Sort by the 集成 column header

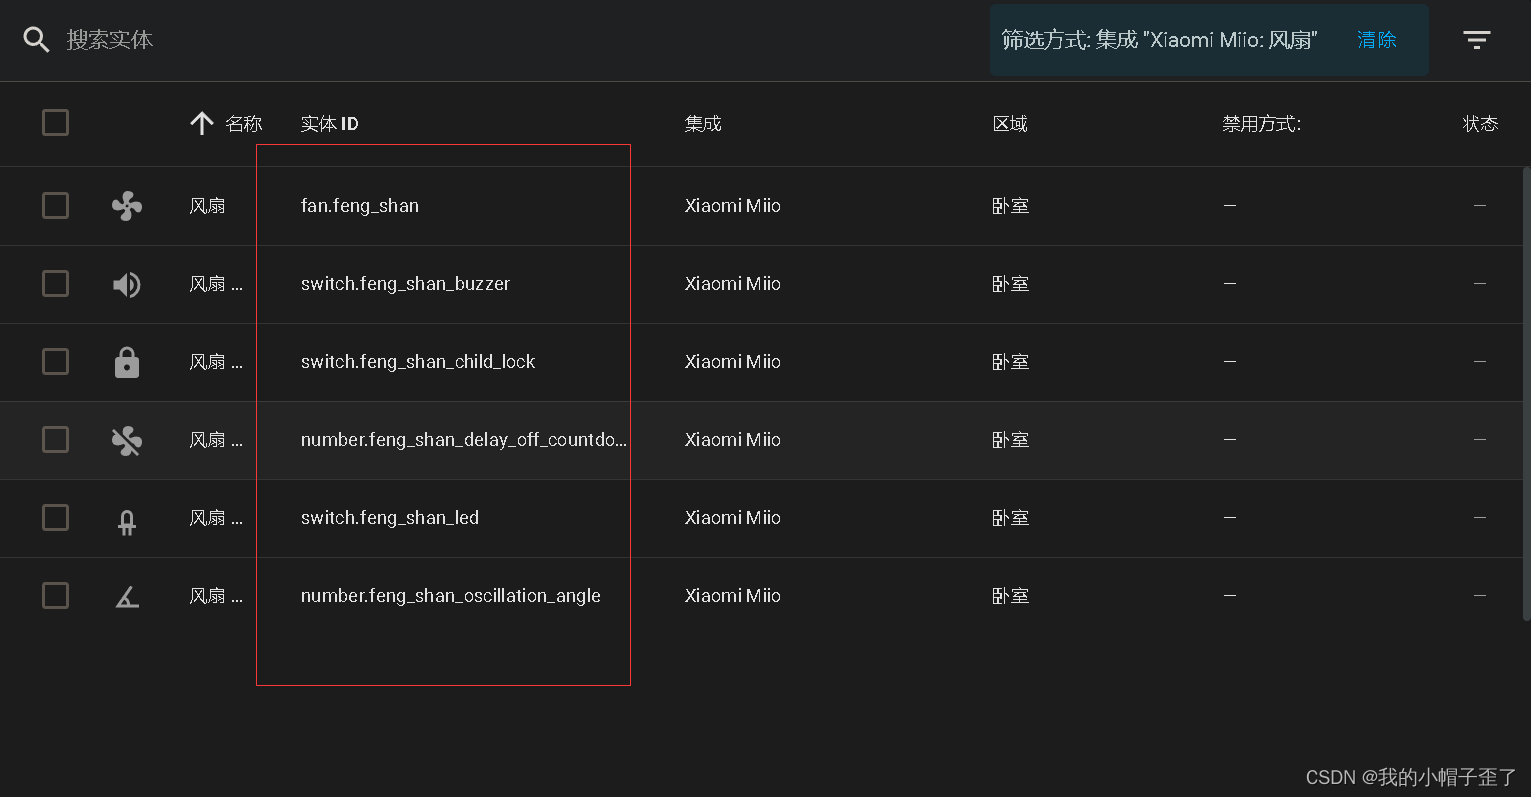(x=703, y=124)
